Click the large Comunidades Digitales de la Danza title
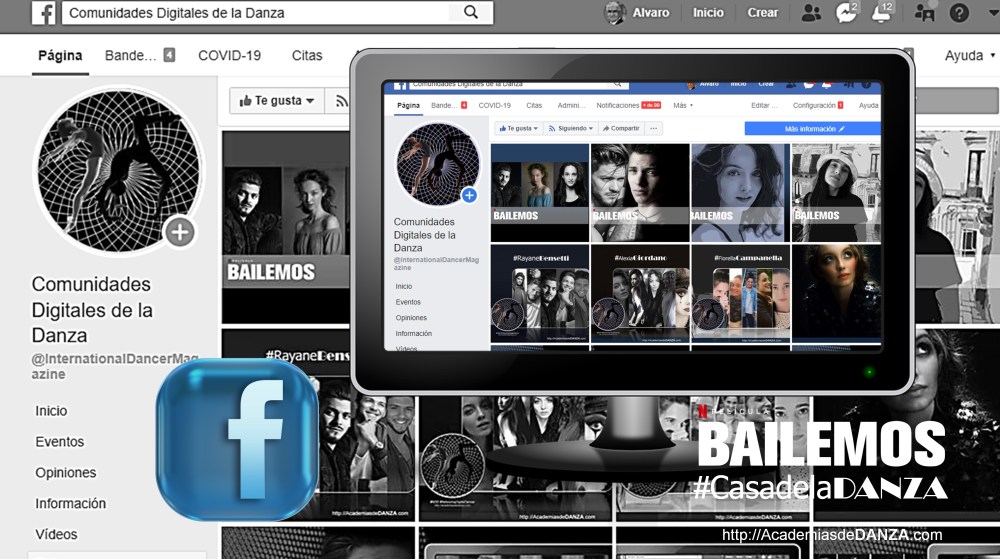The width and height of the screenshot is (1000, 559). pyautogui.click(x=92, y=310)
